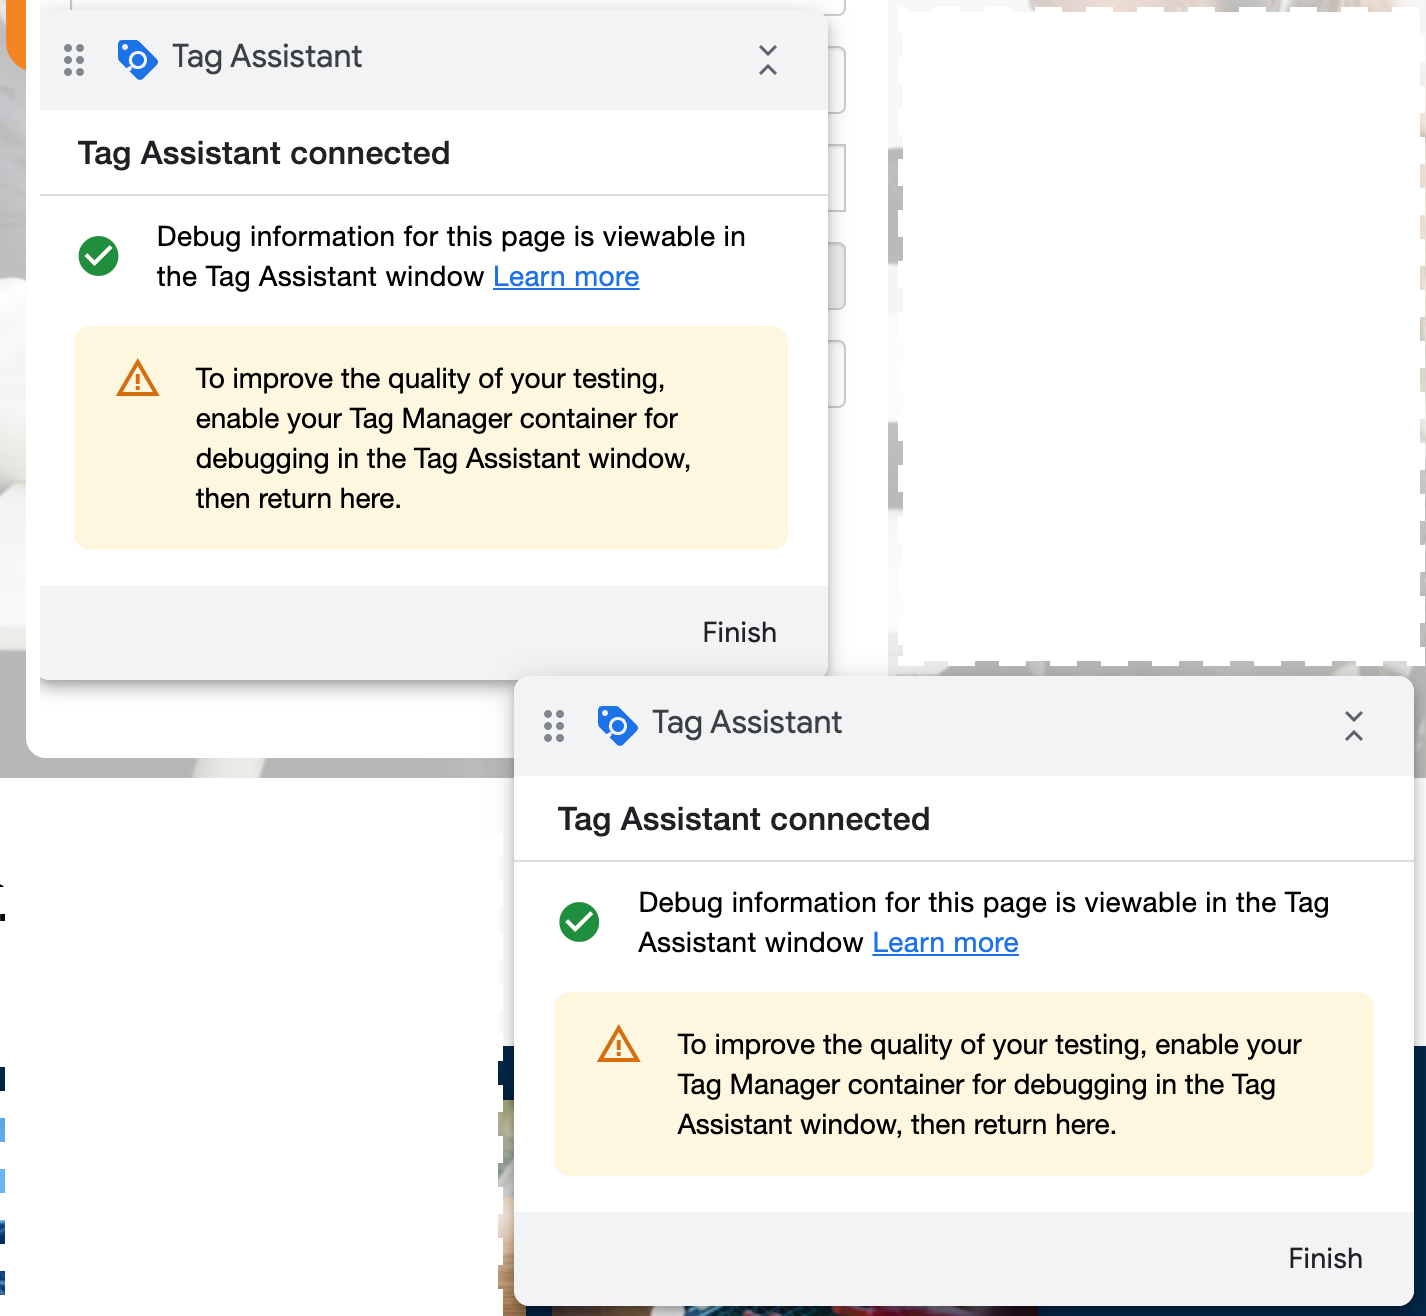Open the Learn more link in upper popup
This screenshot has width=1426, height=1316.
click(x=566, y=277)
